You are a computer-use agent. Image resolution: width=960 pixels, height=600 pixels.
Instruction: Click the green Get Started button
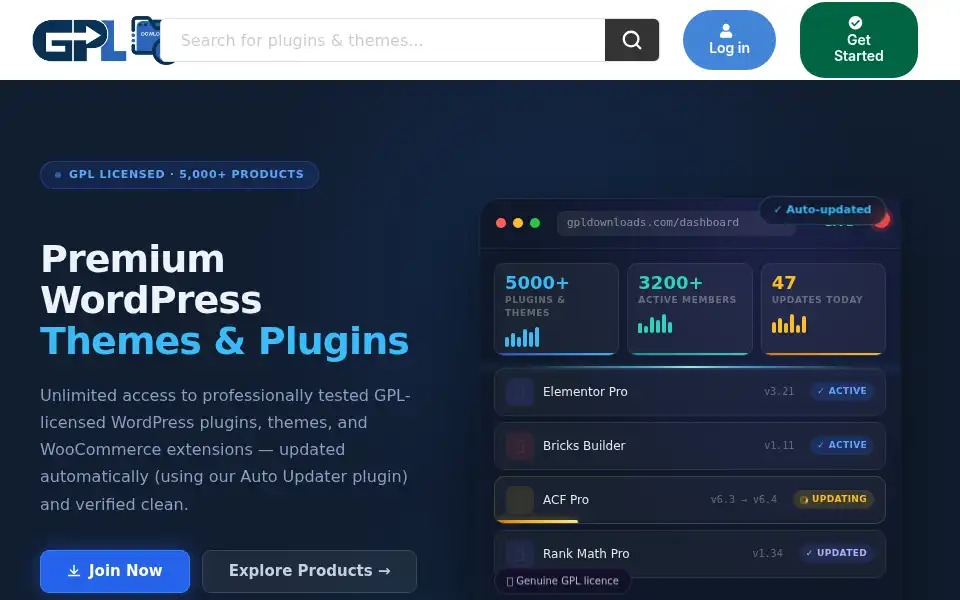click(x=858, y=40)
